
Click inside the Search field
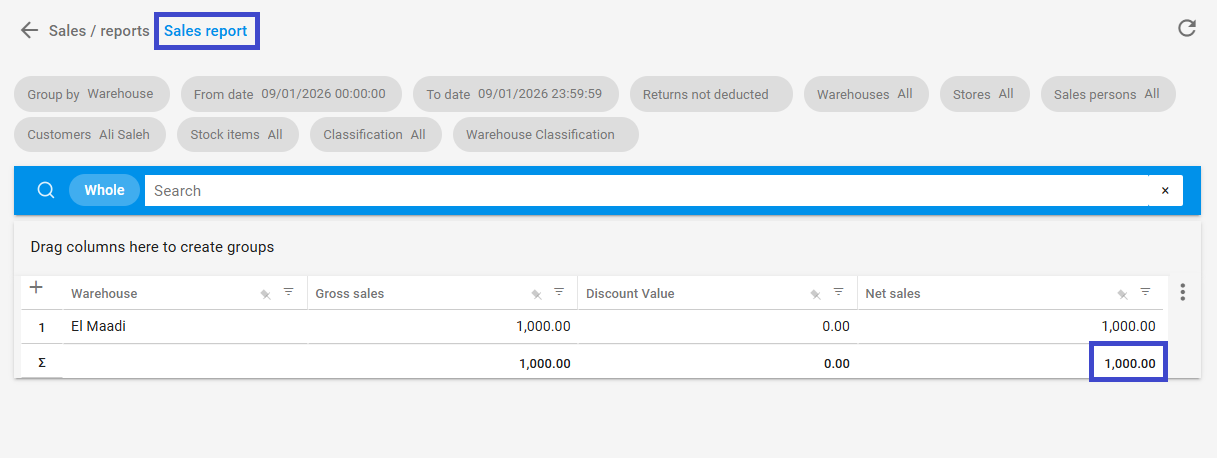click(x=646, y=190)
